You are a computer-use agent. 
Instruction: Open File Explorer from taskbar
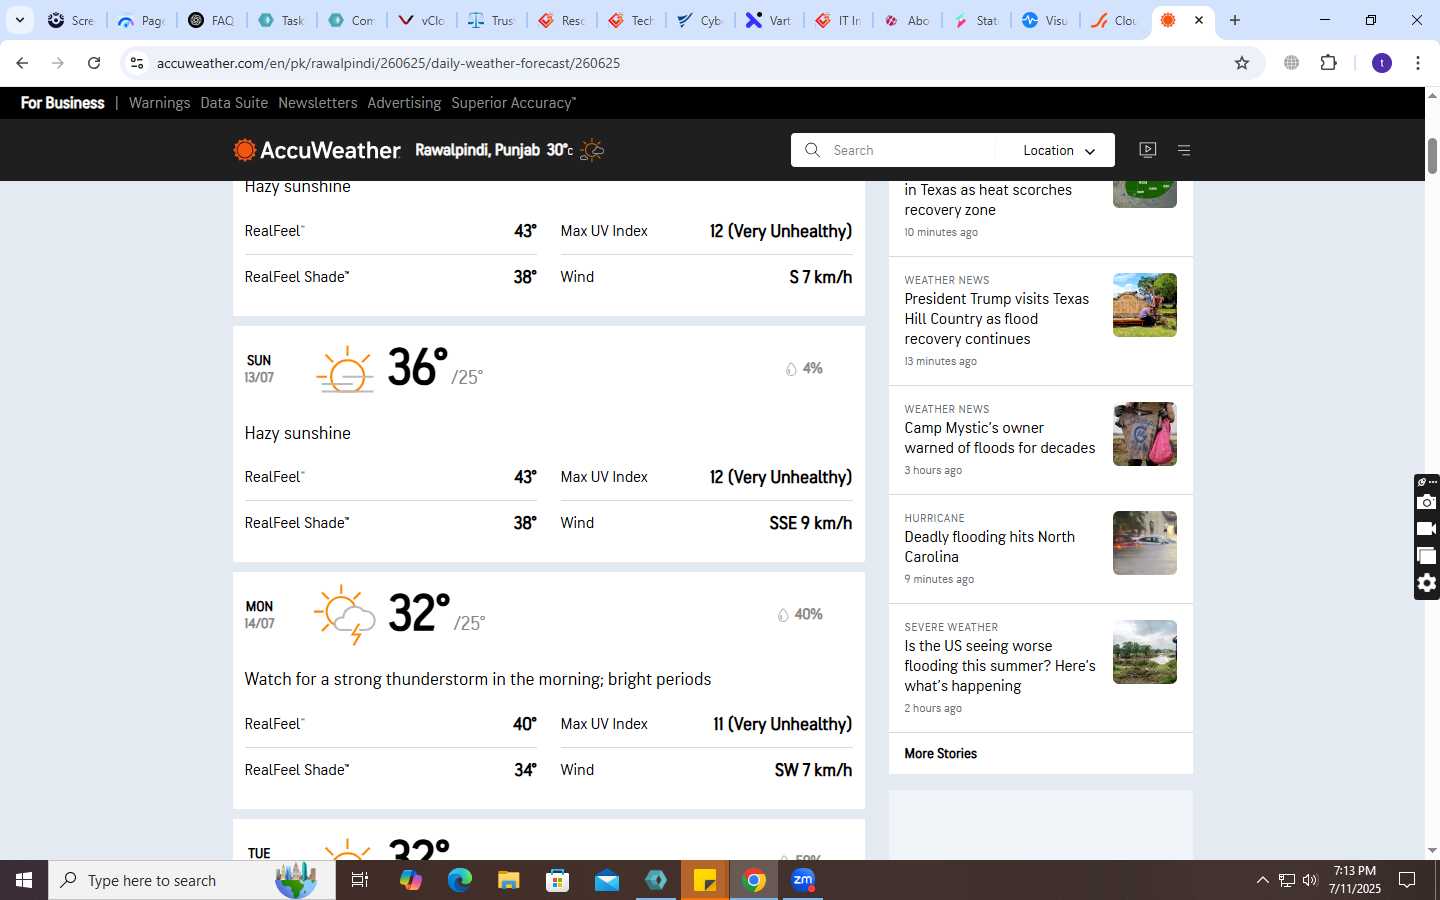tap(509, 880)
